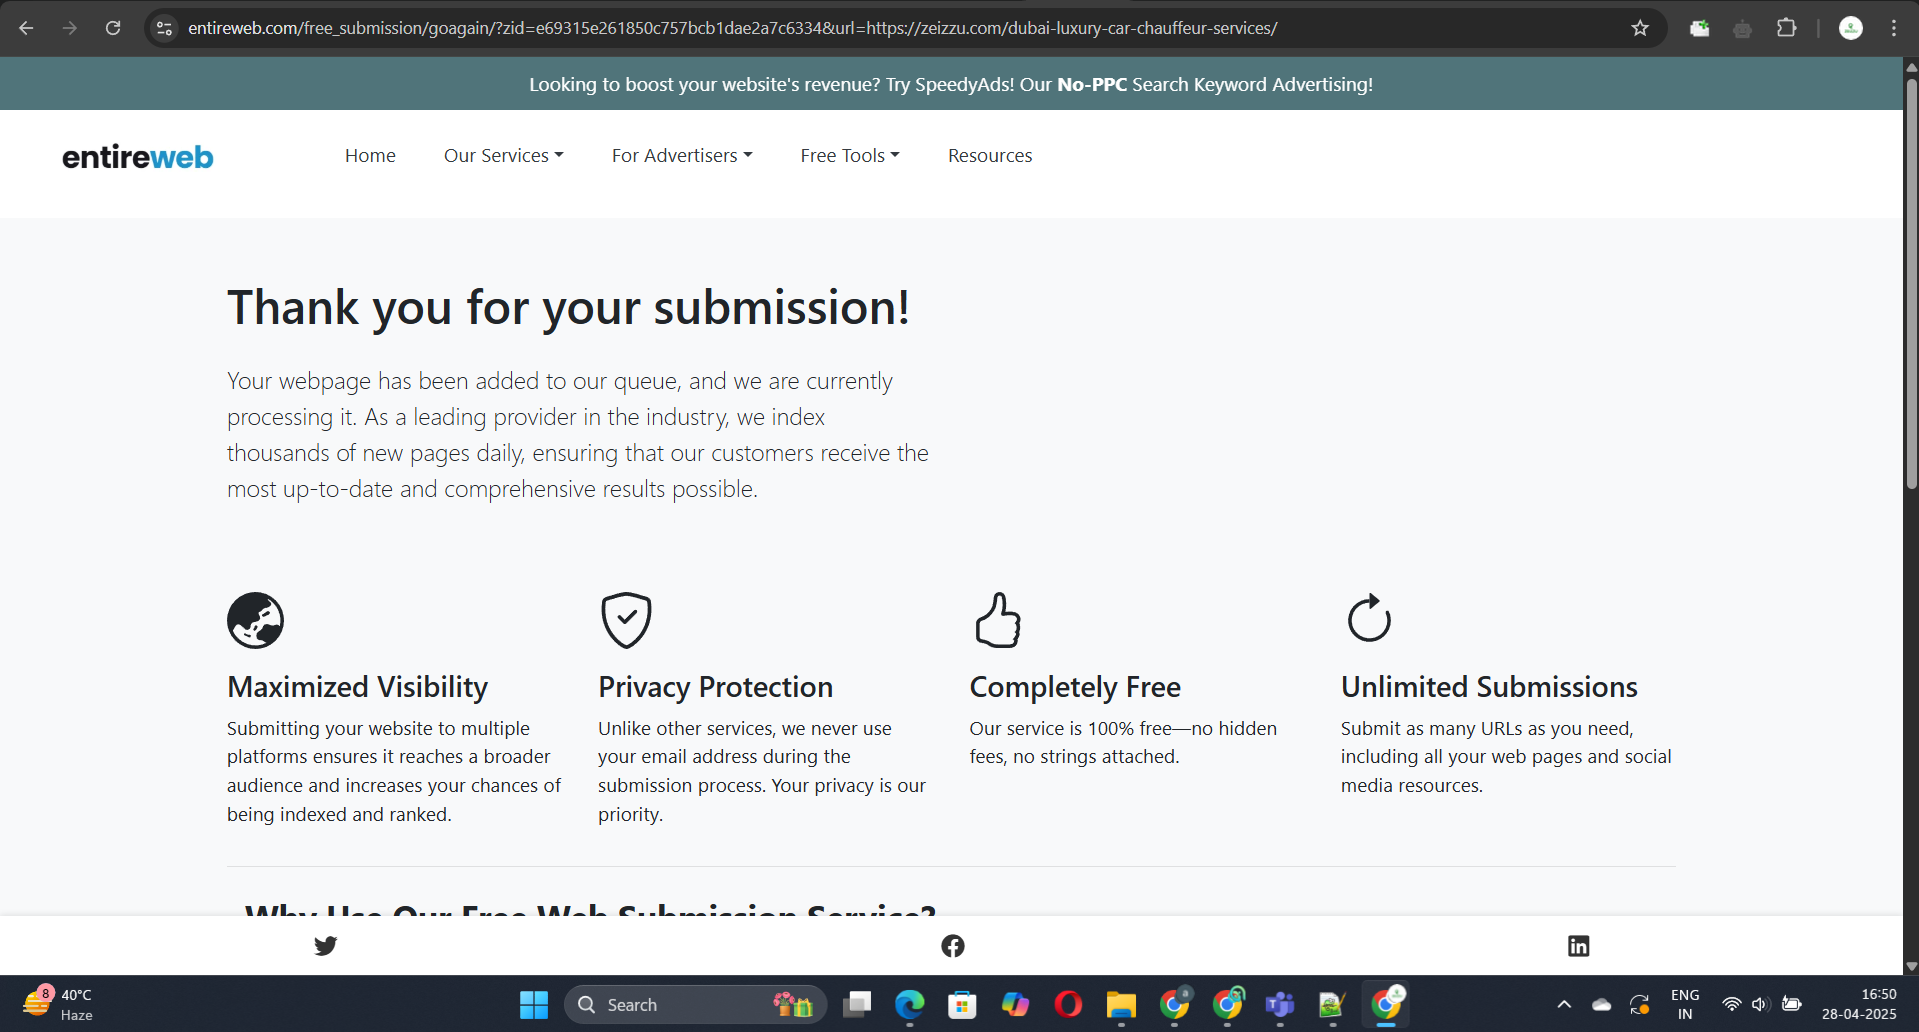The height and width of the screenshot is (1032, 1919).
Task: Click the LinkedIn icon in footer bar
Action: [x=1578, y=946]
